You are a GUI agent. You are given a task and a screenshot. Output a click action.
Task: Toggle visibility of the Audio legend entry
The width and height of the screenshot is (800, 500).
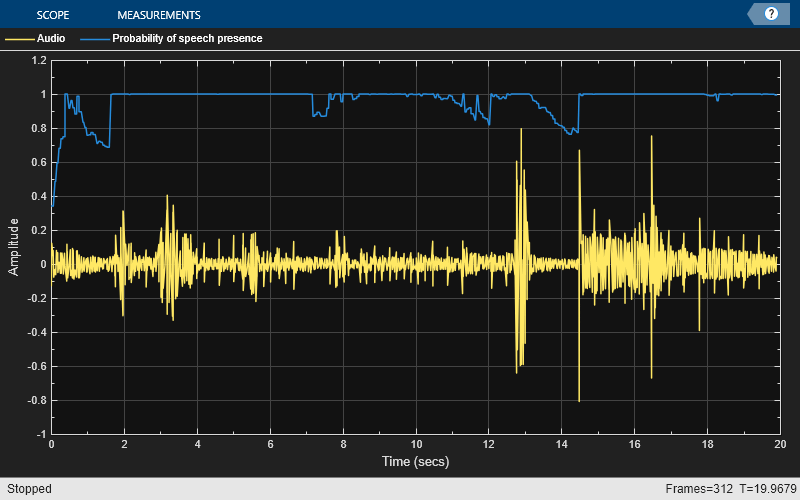(x=50, y=39)
